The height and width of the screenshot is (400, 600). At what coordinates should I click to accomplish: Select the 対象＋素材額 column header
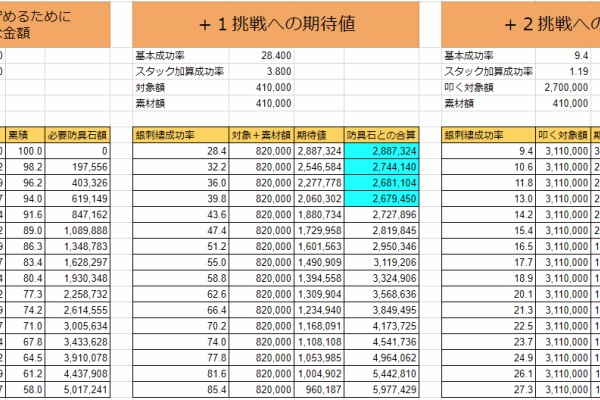(263, 133)
